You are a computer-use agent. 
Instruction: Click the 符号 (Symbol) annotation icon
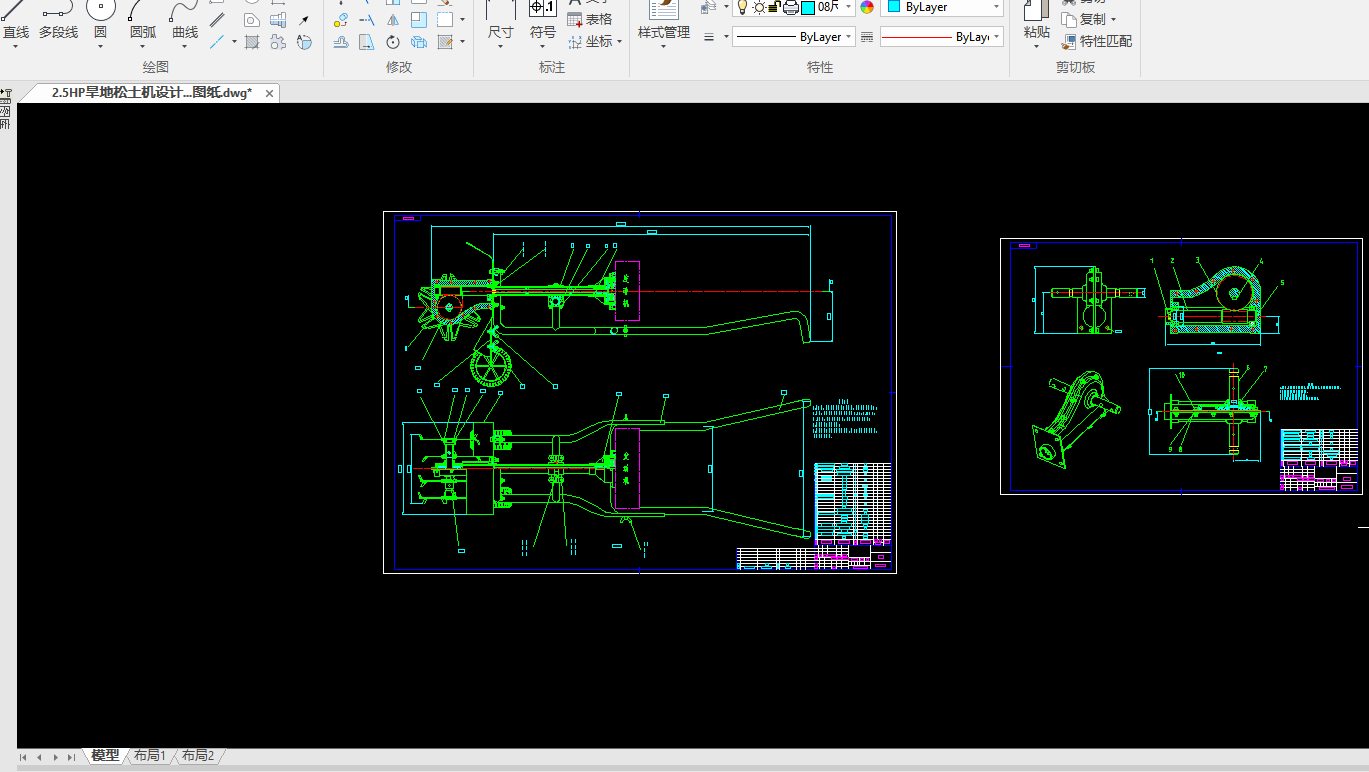pos(543,20)
